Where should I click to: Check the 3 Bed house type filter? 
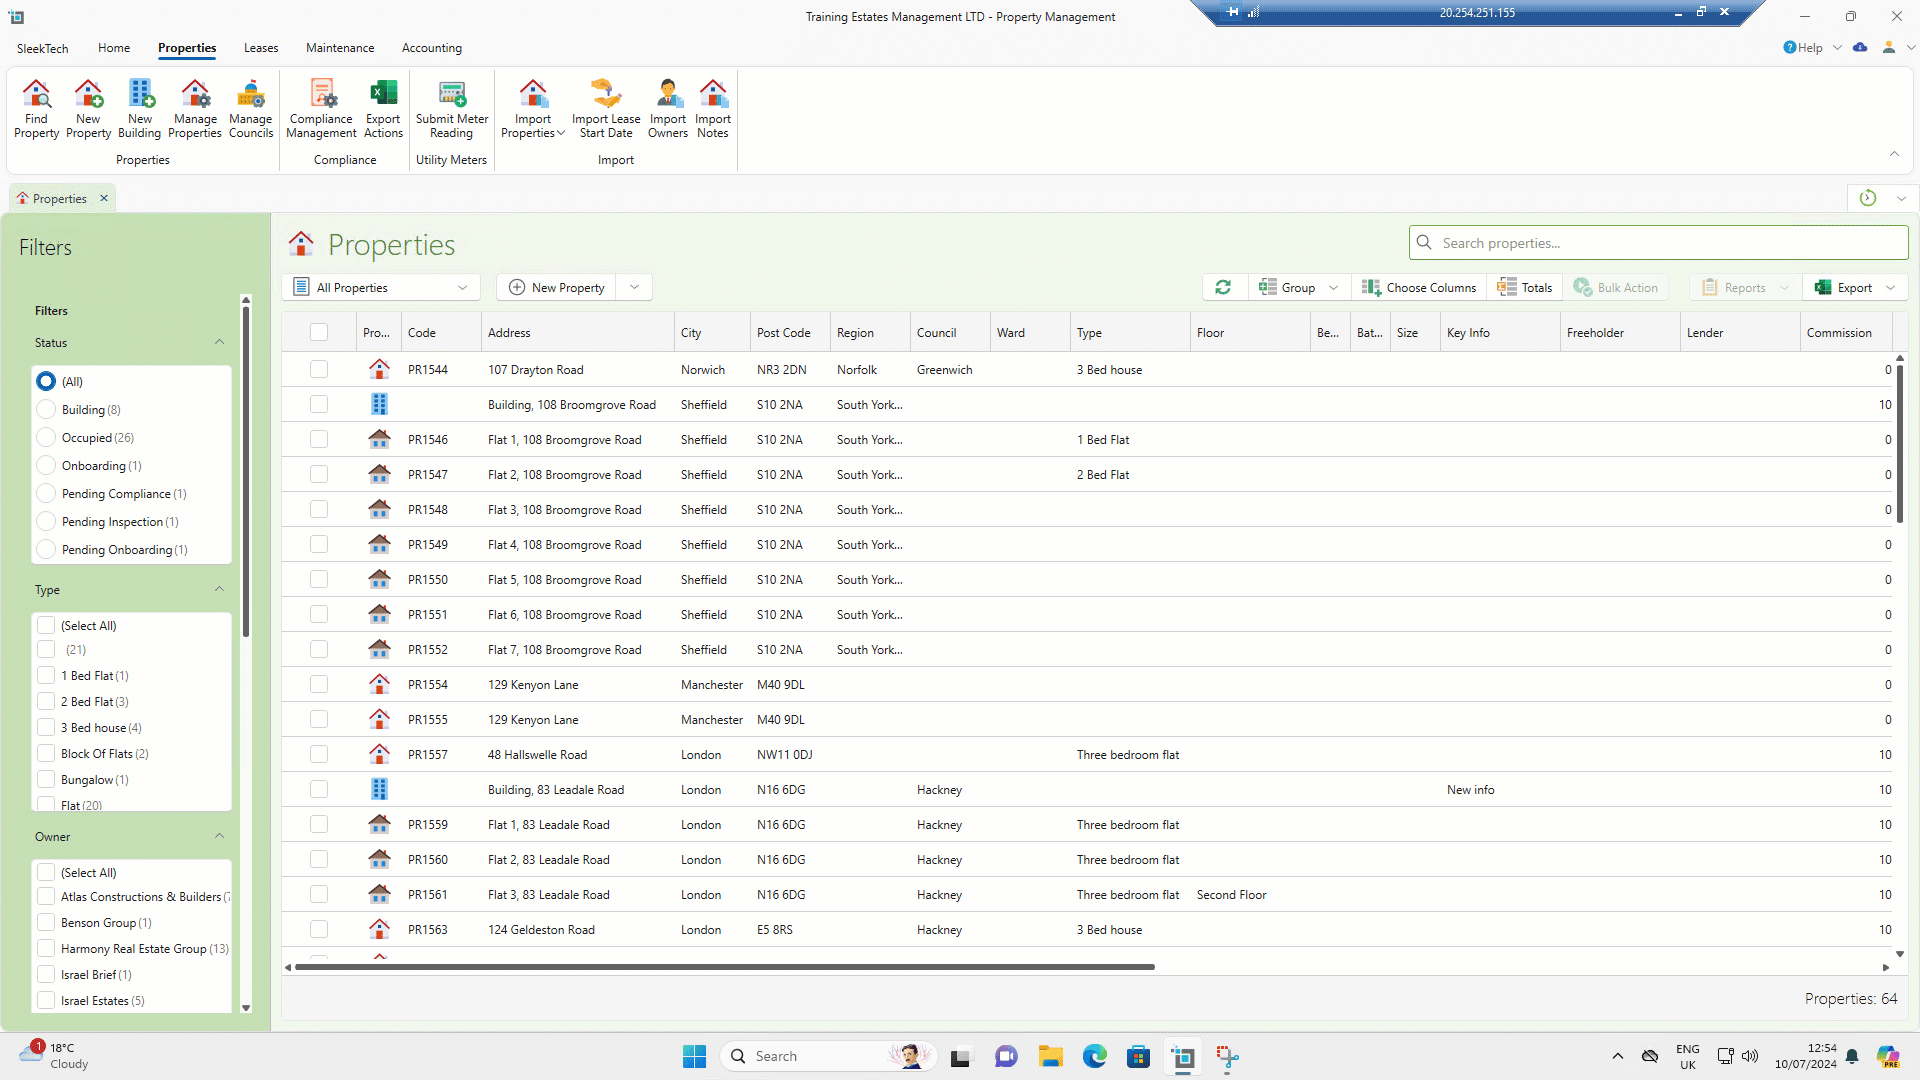46,728
